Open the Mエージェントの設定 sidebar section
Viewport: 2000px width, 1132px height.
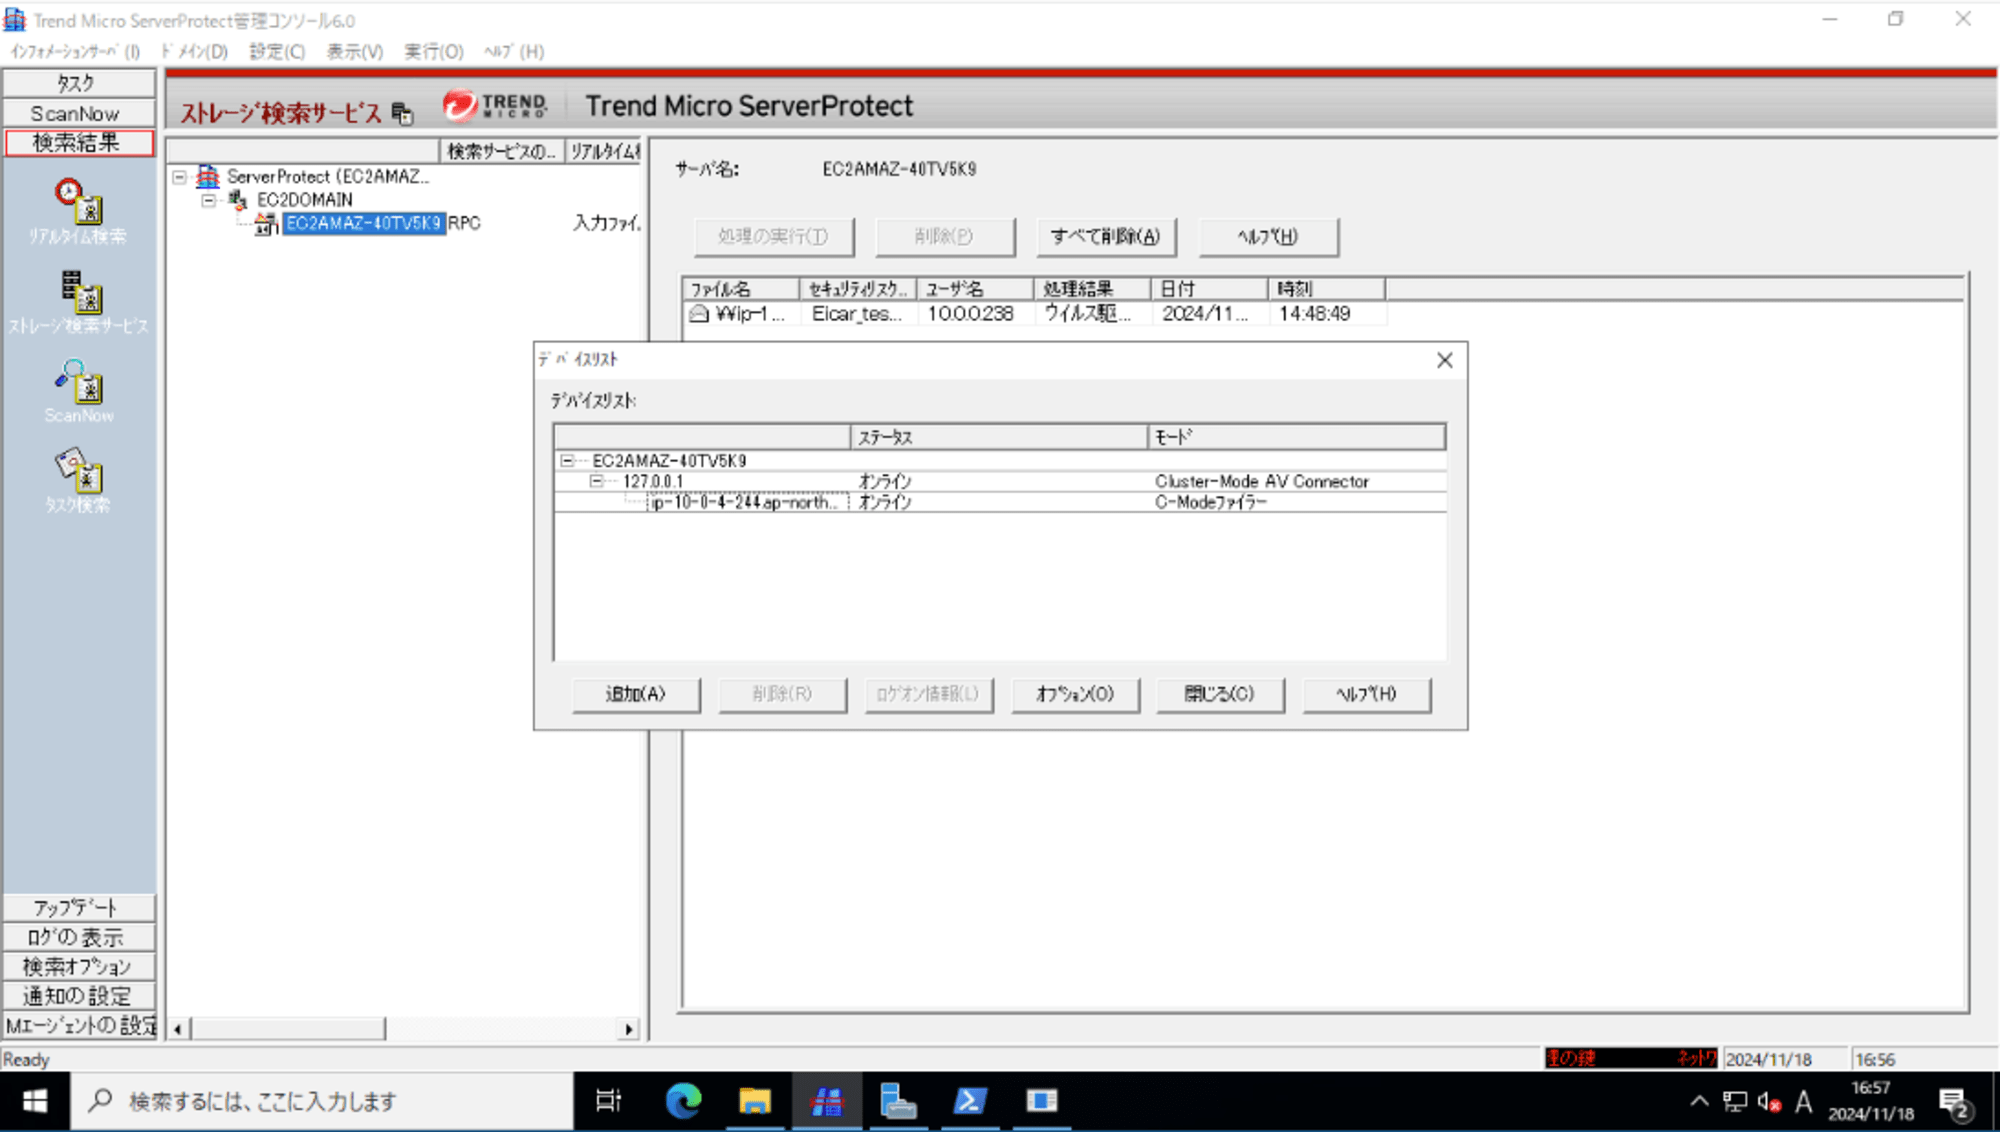[78, 1025]
